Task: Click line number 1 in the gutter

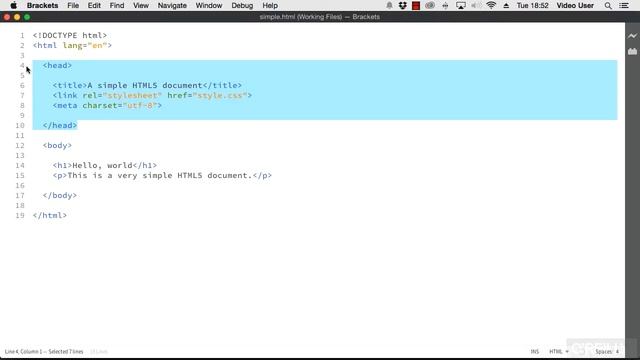Action: [22, 36]
